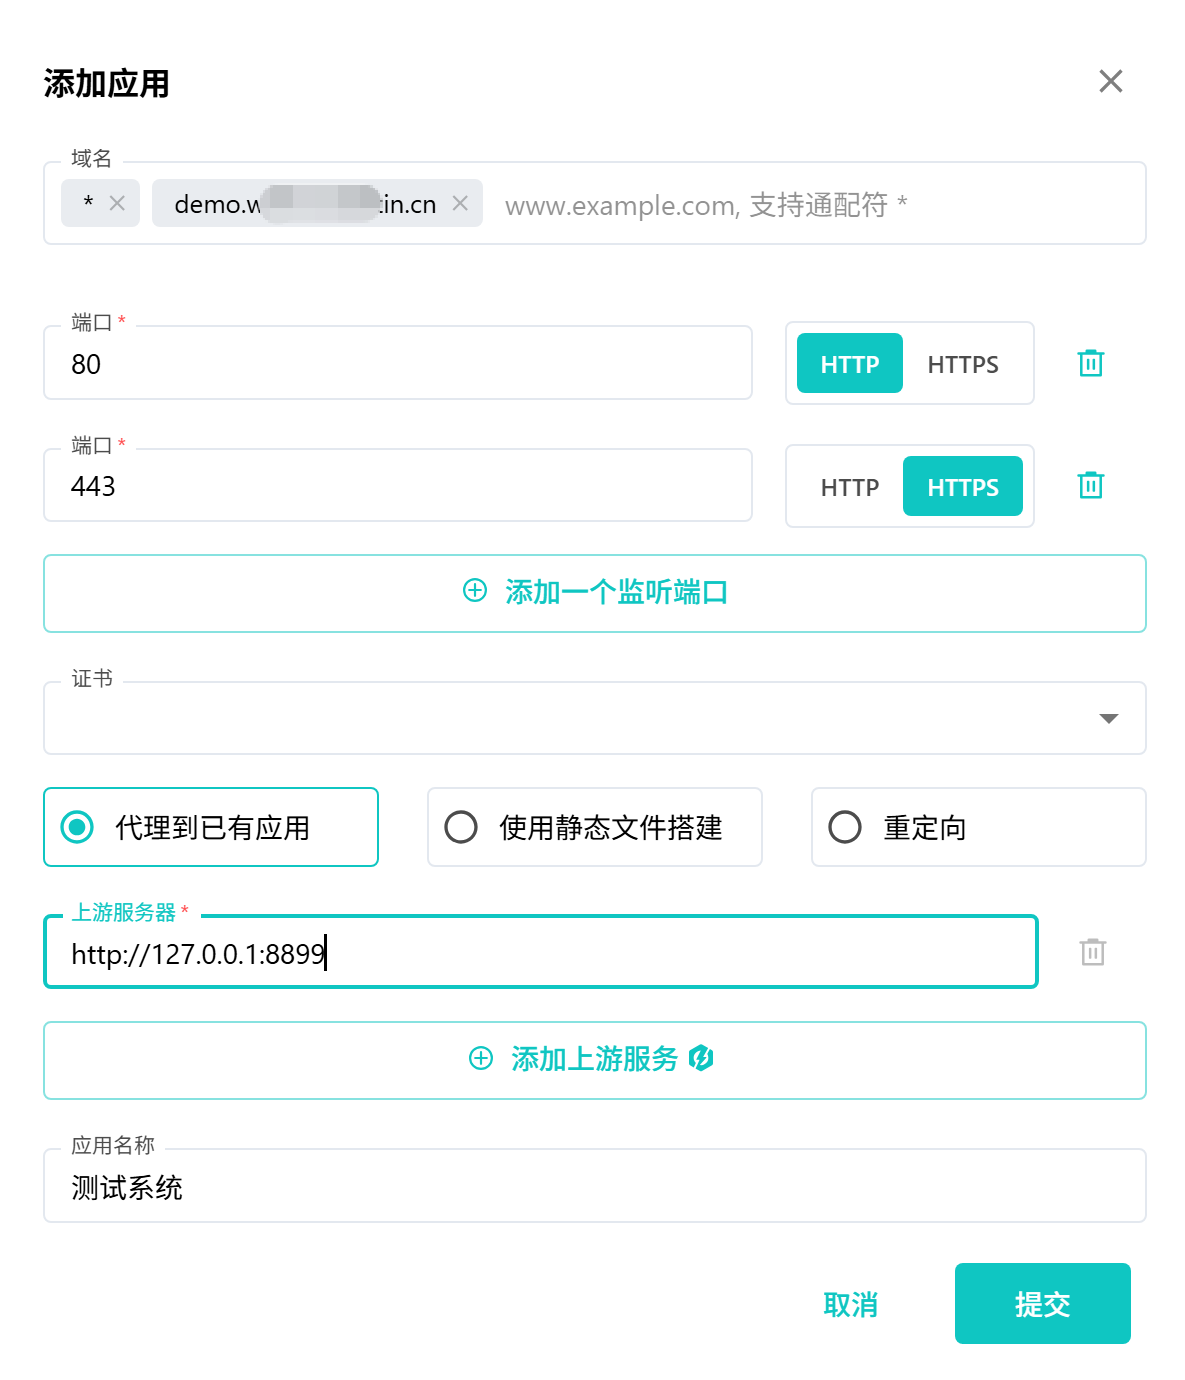Close the 添加应用 dialog

[1110, 82]
